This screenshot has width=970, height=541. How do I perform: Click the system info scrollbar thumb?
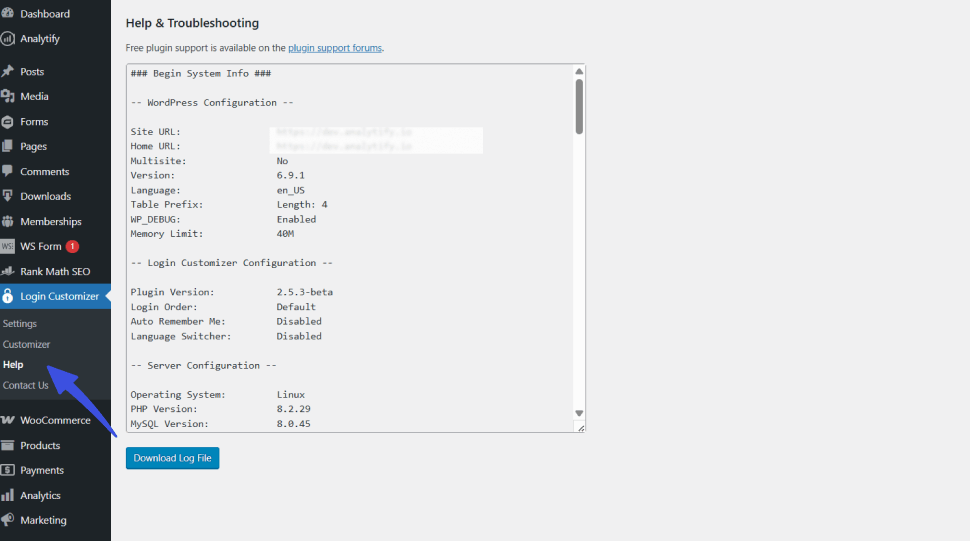[579, 106]
